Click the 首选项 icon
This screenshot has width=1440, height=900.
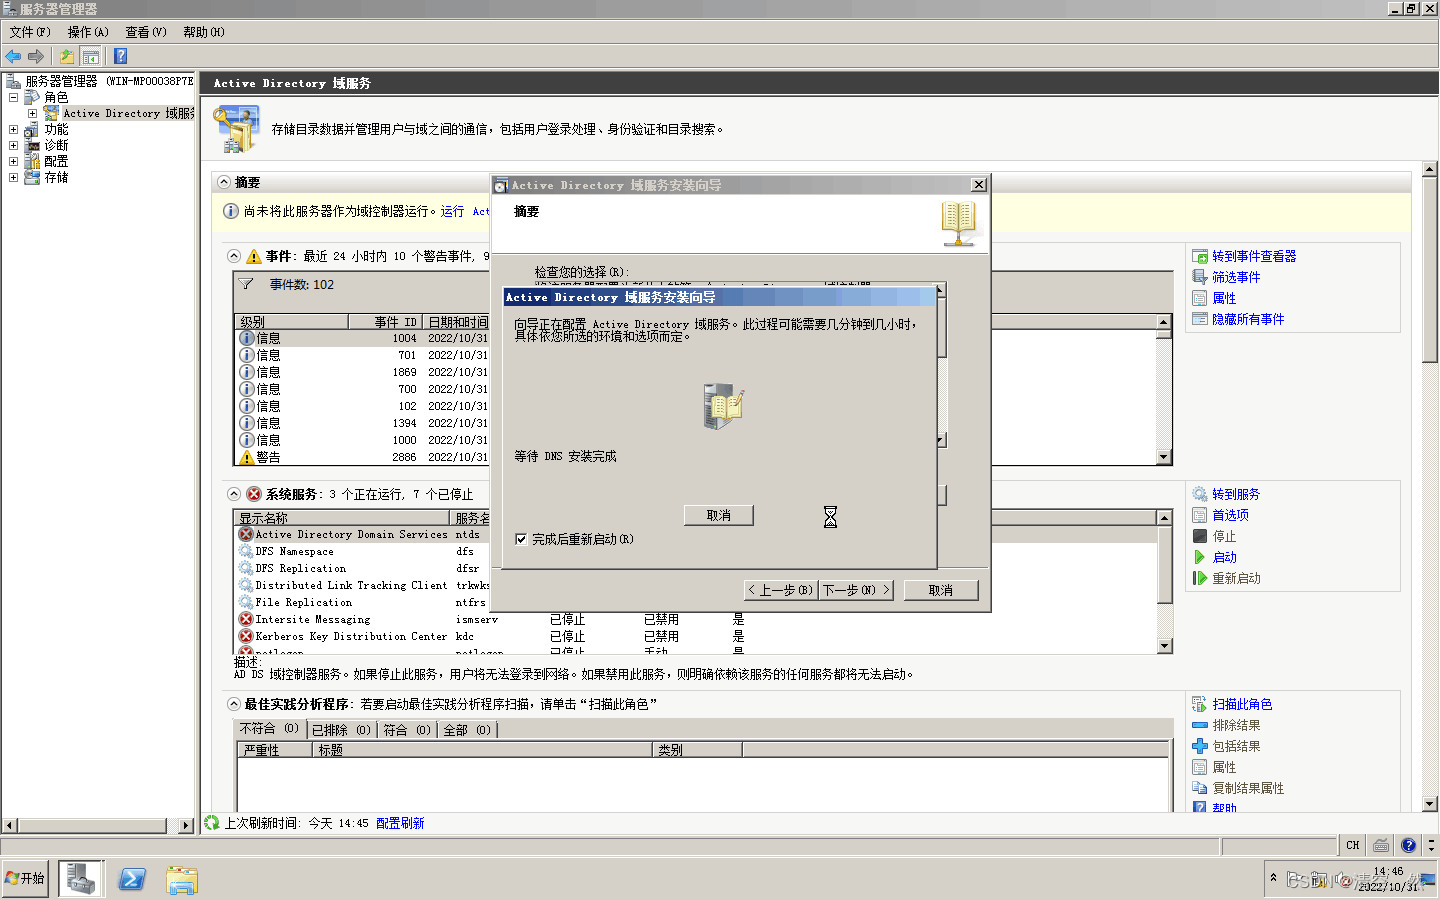(x=1200, y=515)
